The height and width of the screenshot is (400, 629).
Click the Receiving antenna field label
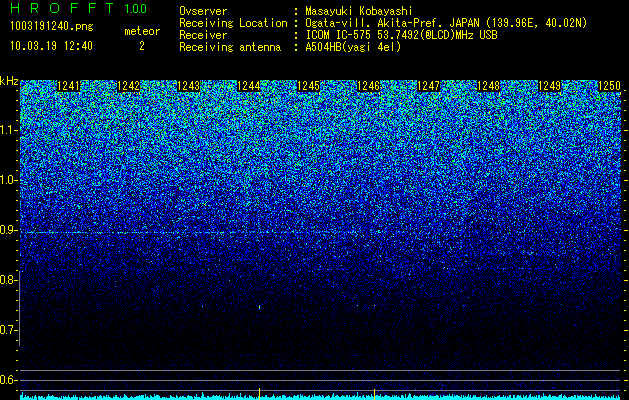tap(230, 47)
